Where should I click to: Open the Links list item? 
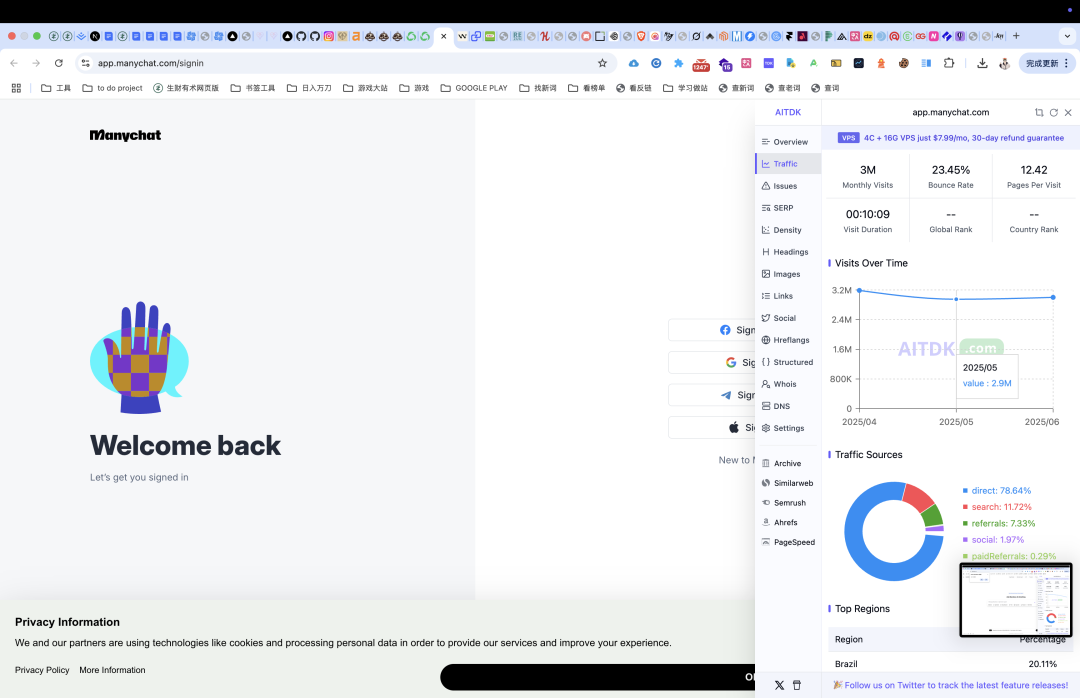click(x=778, y=296)
